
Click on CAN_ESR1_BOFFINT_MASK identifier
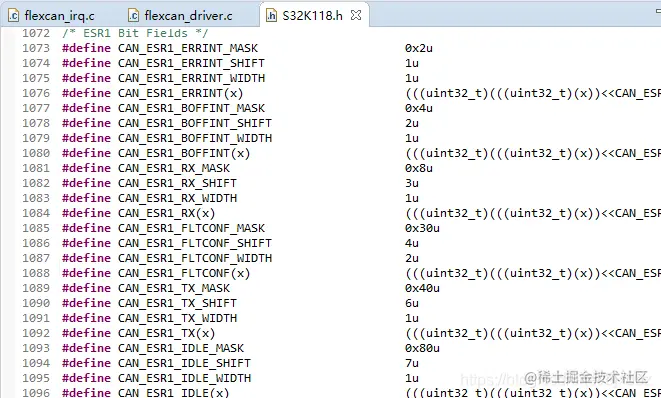pos(191,108)
